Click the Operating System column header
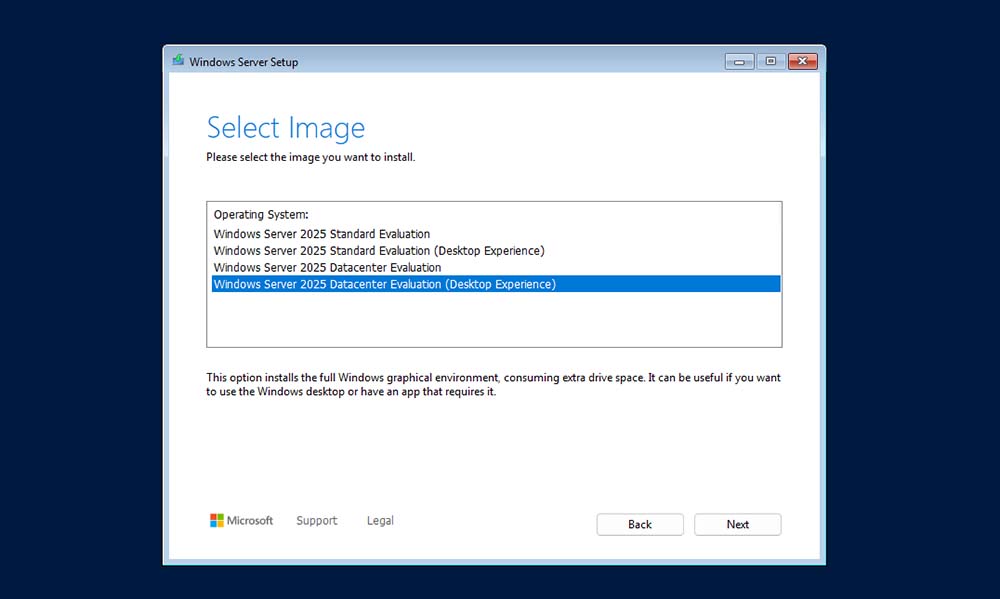 click(x=261, y=215)
